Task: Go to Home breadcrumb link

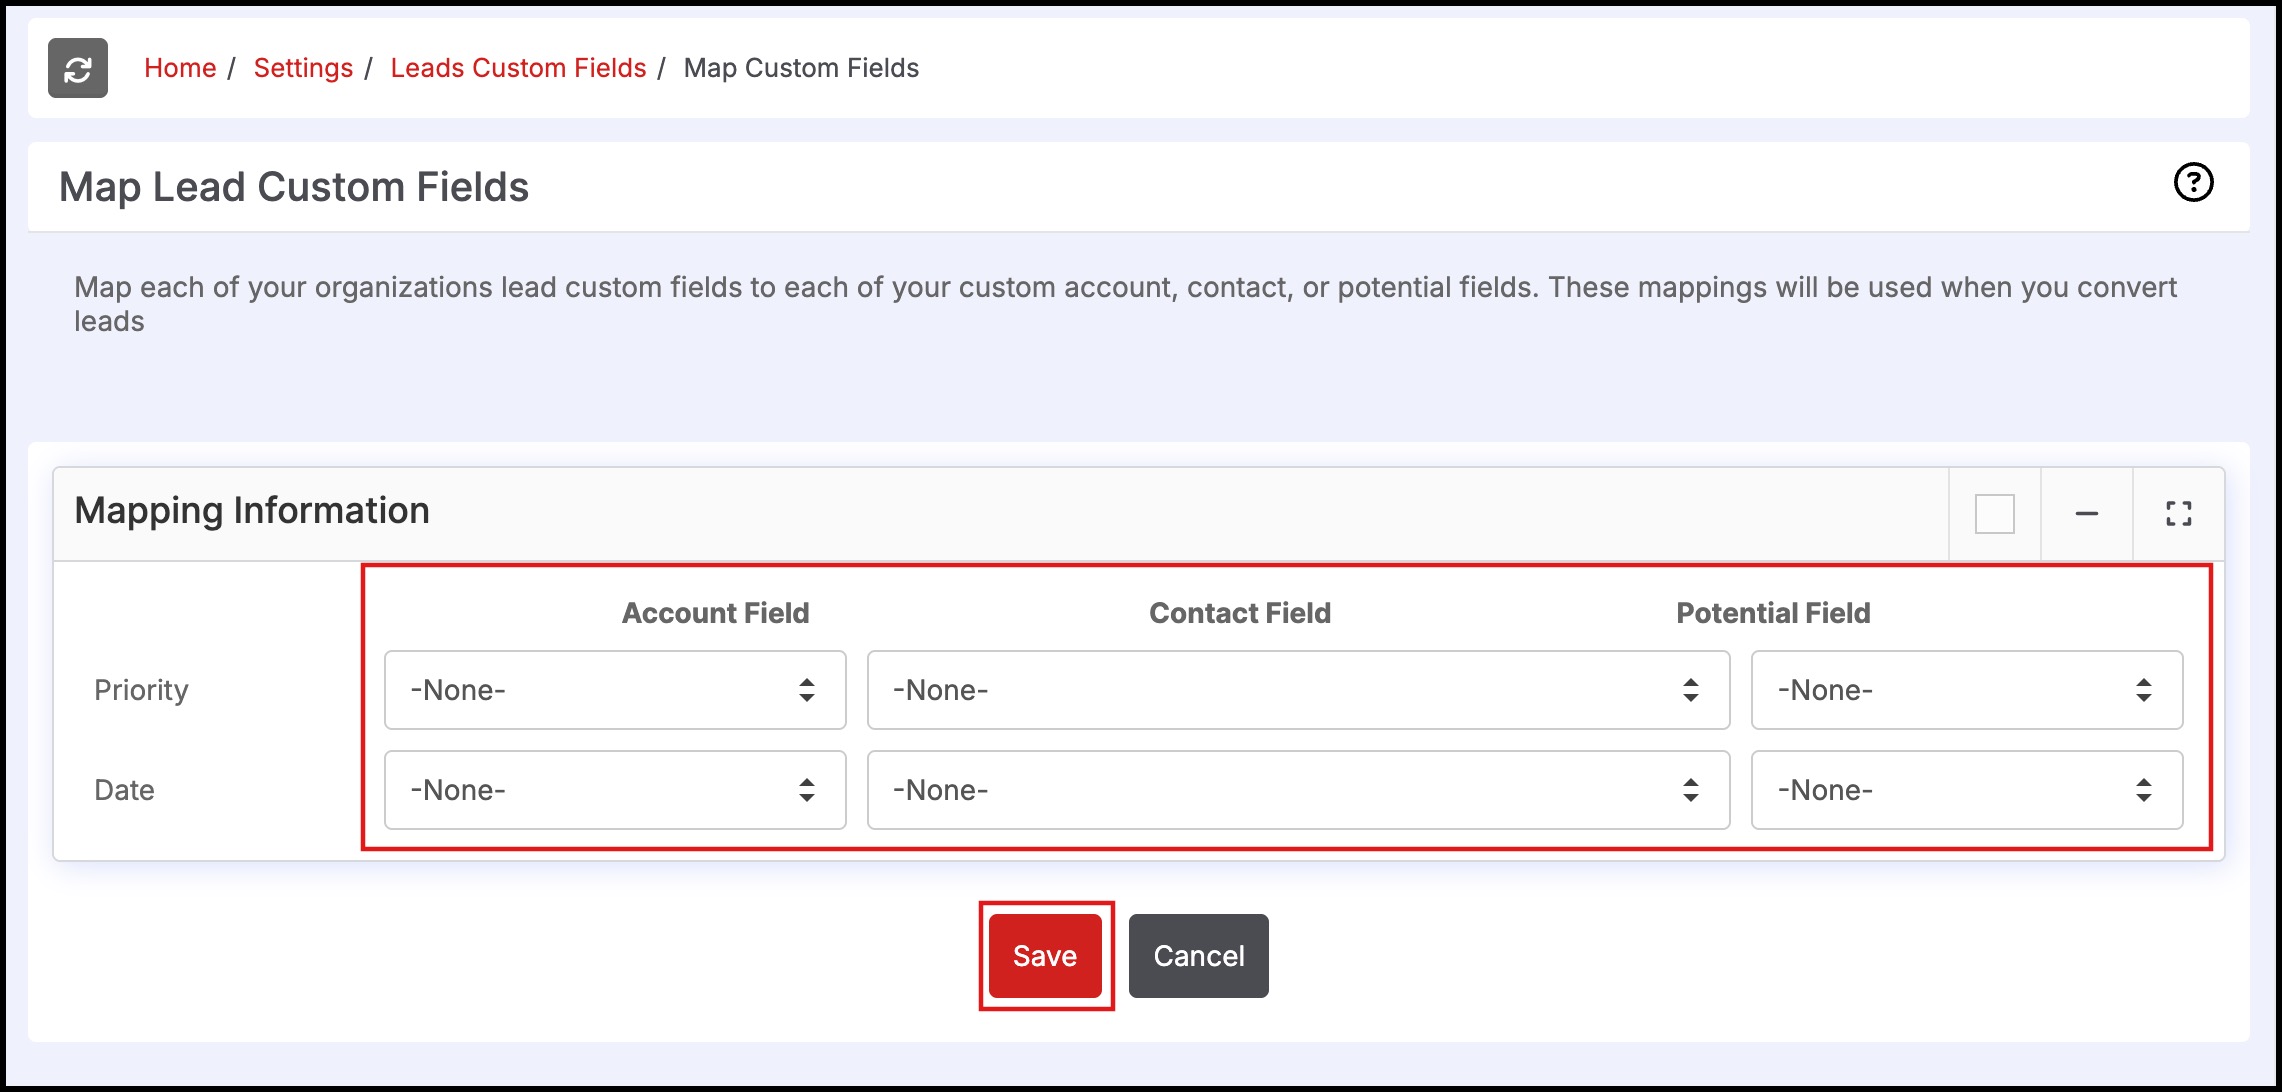Action: tap(180, 68)
